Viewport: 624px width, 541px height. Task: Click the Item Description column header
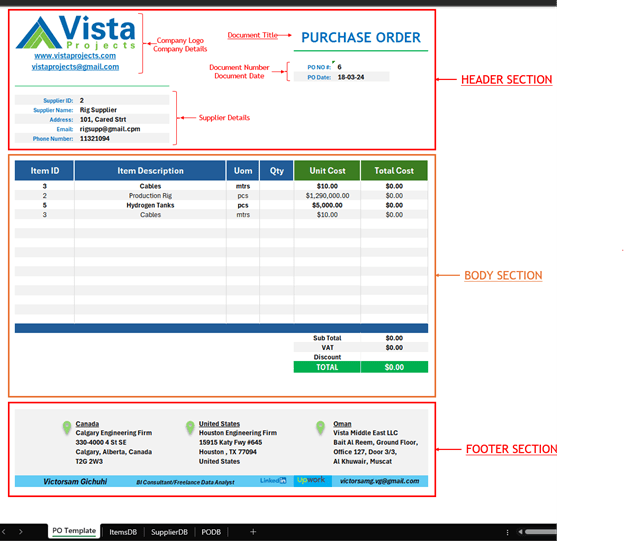tap(150, 171)
